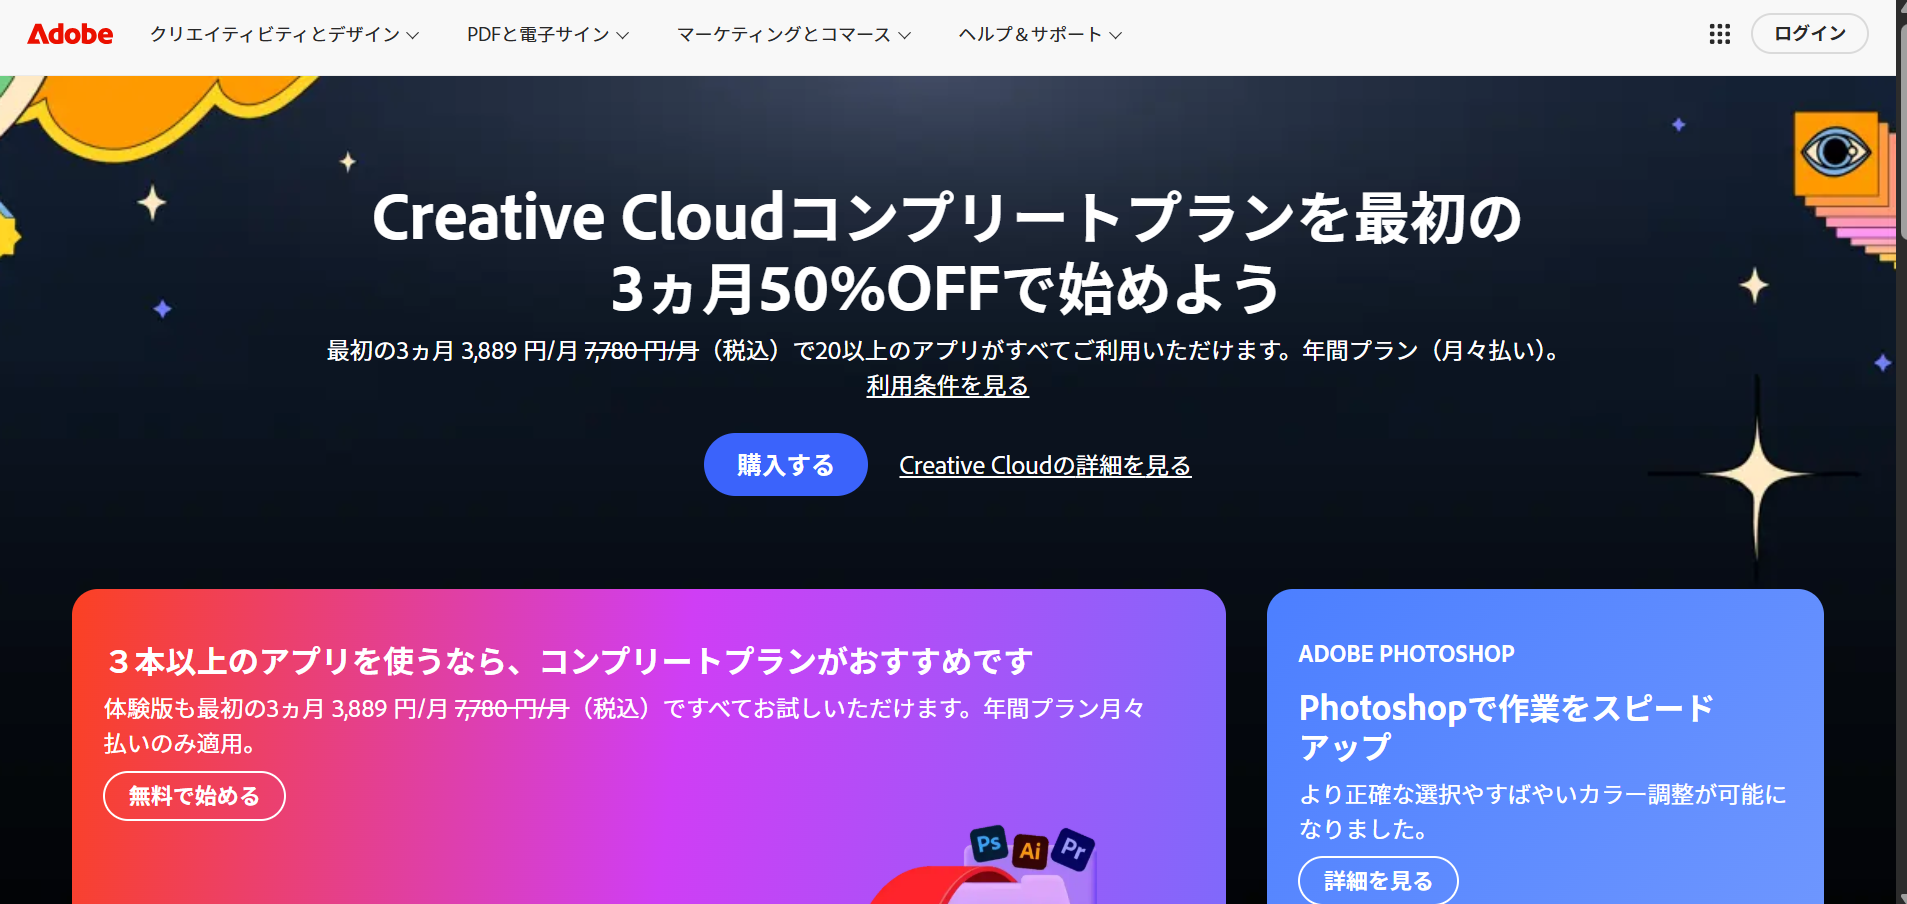Click 詳細を見る in Photoshop card
This screenshot has height=904, width=1907.
pyautogui.click(x=1378, y=880)
